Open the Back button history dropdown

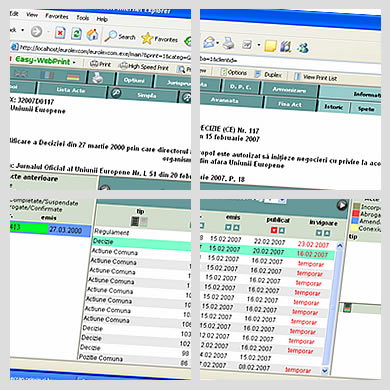(22, 30)
